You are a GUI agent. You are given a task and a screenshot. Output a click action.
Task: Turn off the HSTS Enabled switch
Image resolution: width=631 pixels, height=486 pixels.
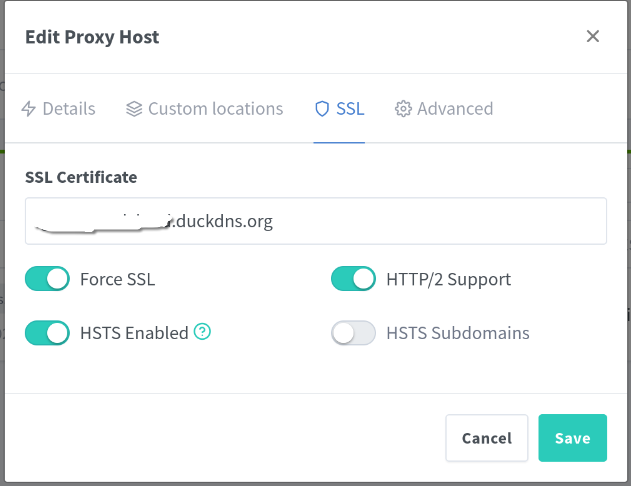(x=47, y=333)
